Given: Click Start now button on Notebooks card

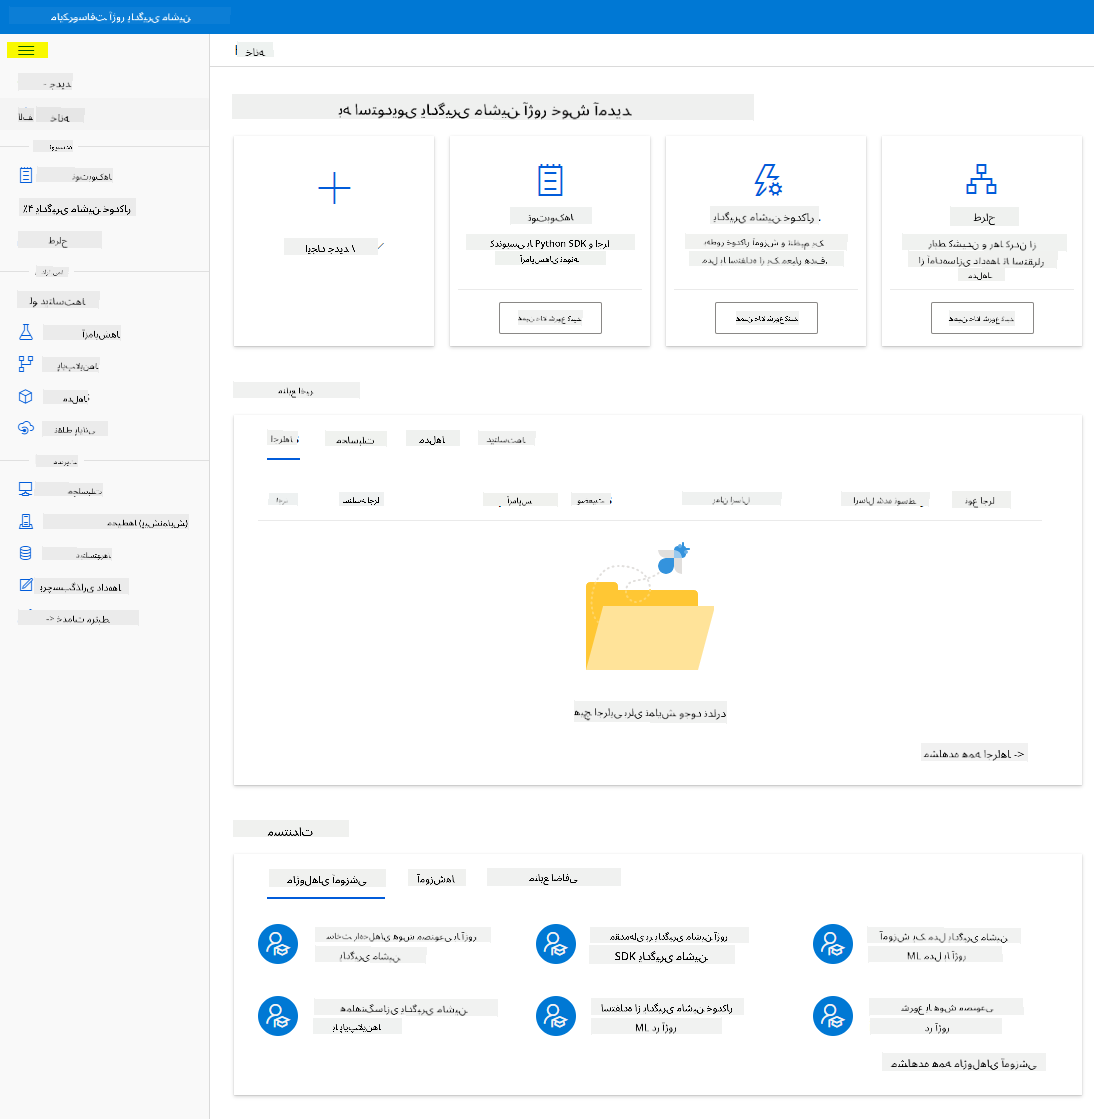Looking at the screenshot, I should click(x=550, y=318).
